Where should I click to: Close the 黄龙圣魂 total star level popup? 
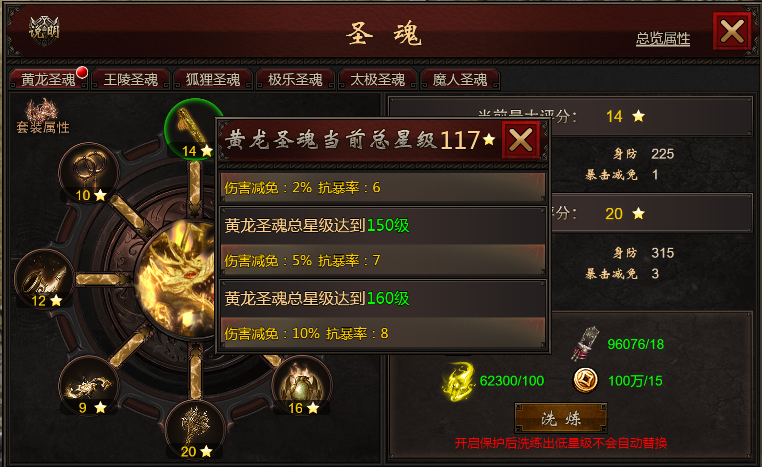tap(520, 140)
